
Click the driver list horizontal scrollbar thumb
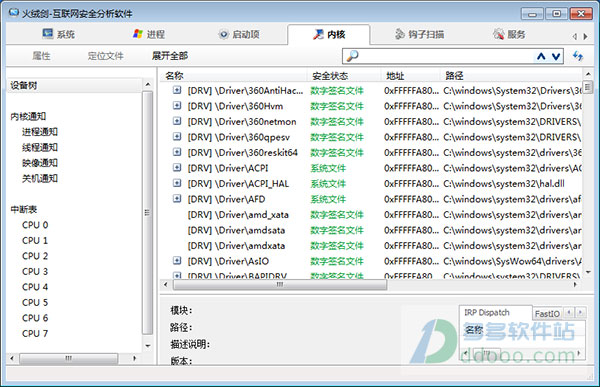pyautogui.click(x=280, y=284)
